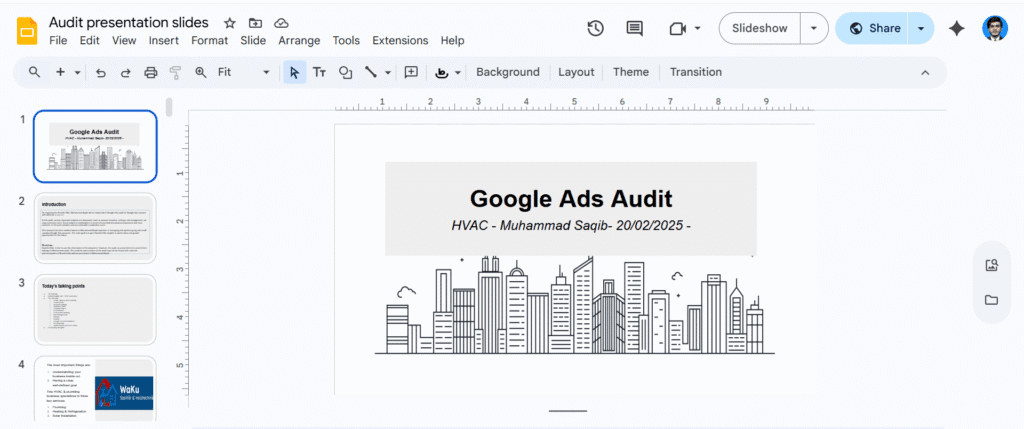The width and height of the screenshot is (1024, 429).
Task: Start a video call with camera icon
Action: [677, 29]
